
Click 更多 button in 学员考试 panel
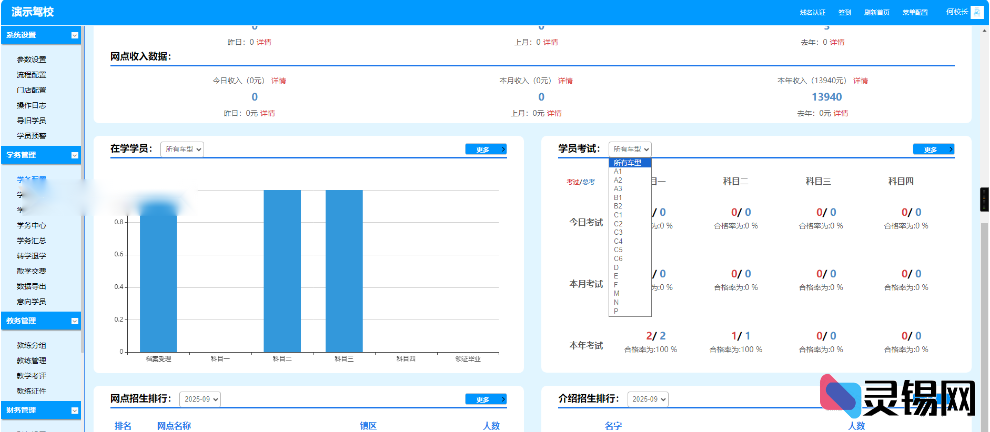(x=934, y=149)
